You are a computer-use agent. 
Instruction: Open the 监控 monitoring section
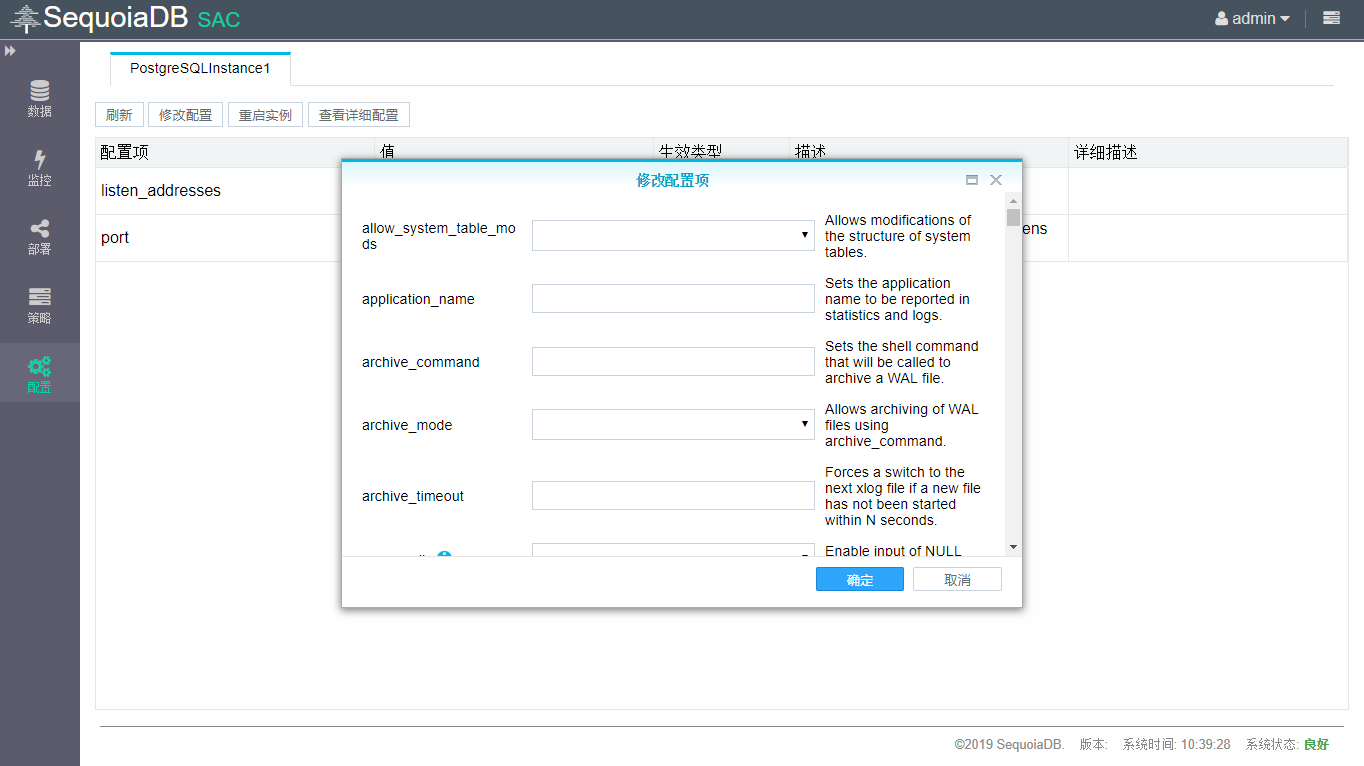pyautogui.click(x=39, y=168)
